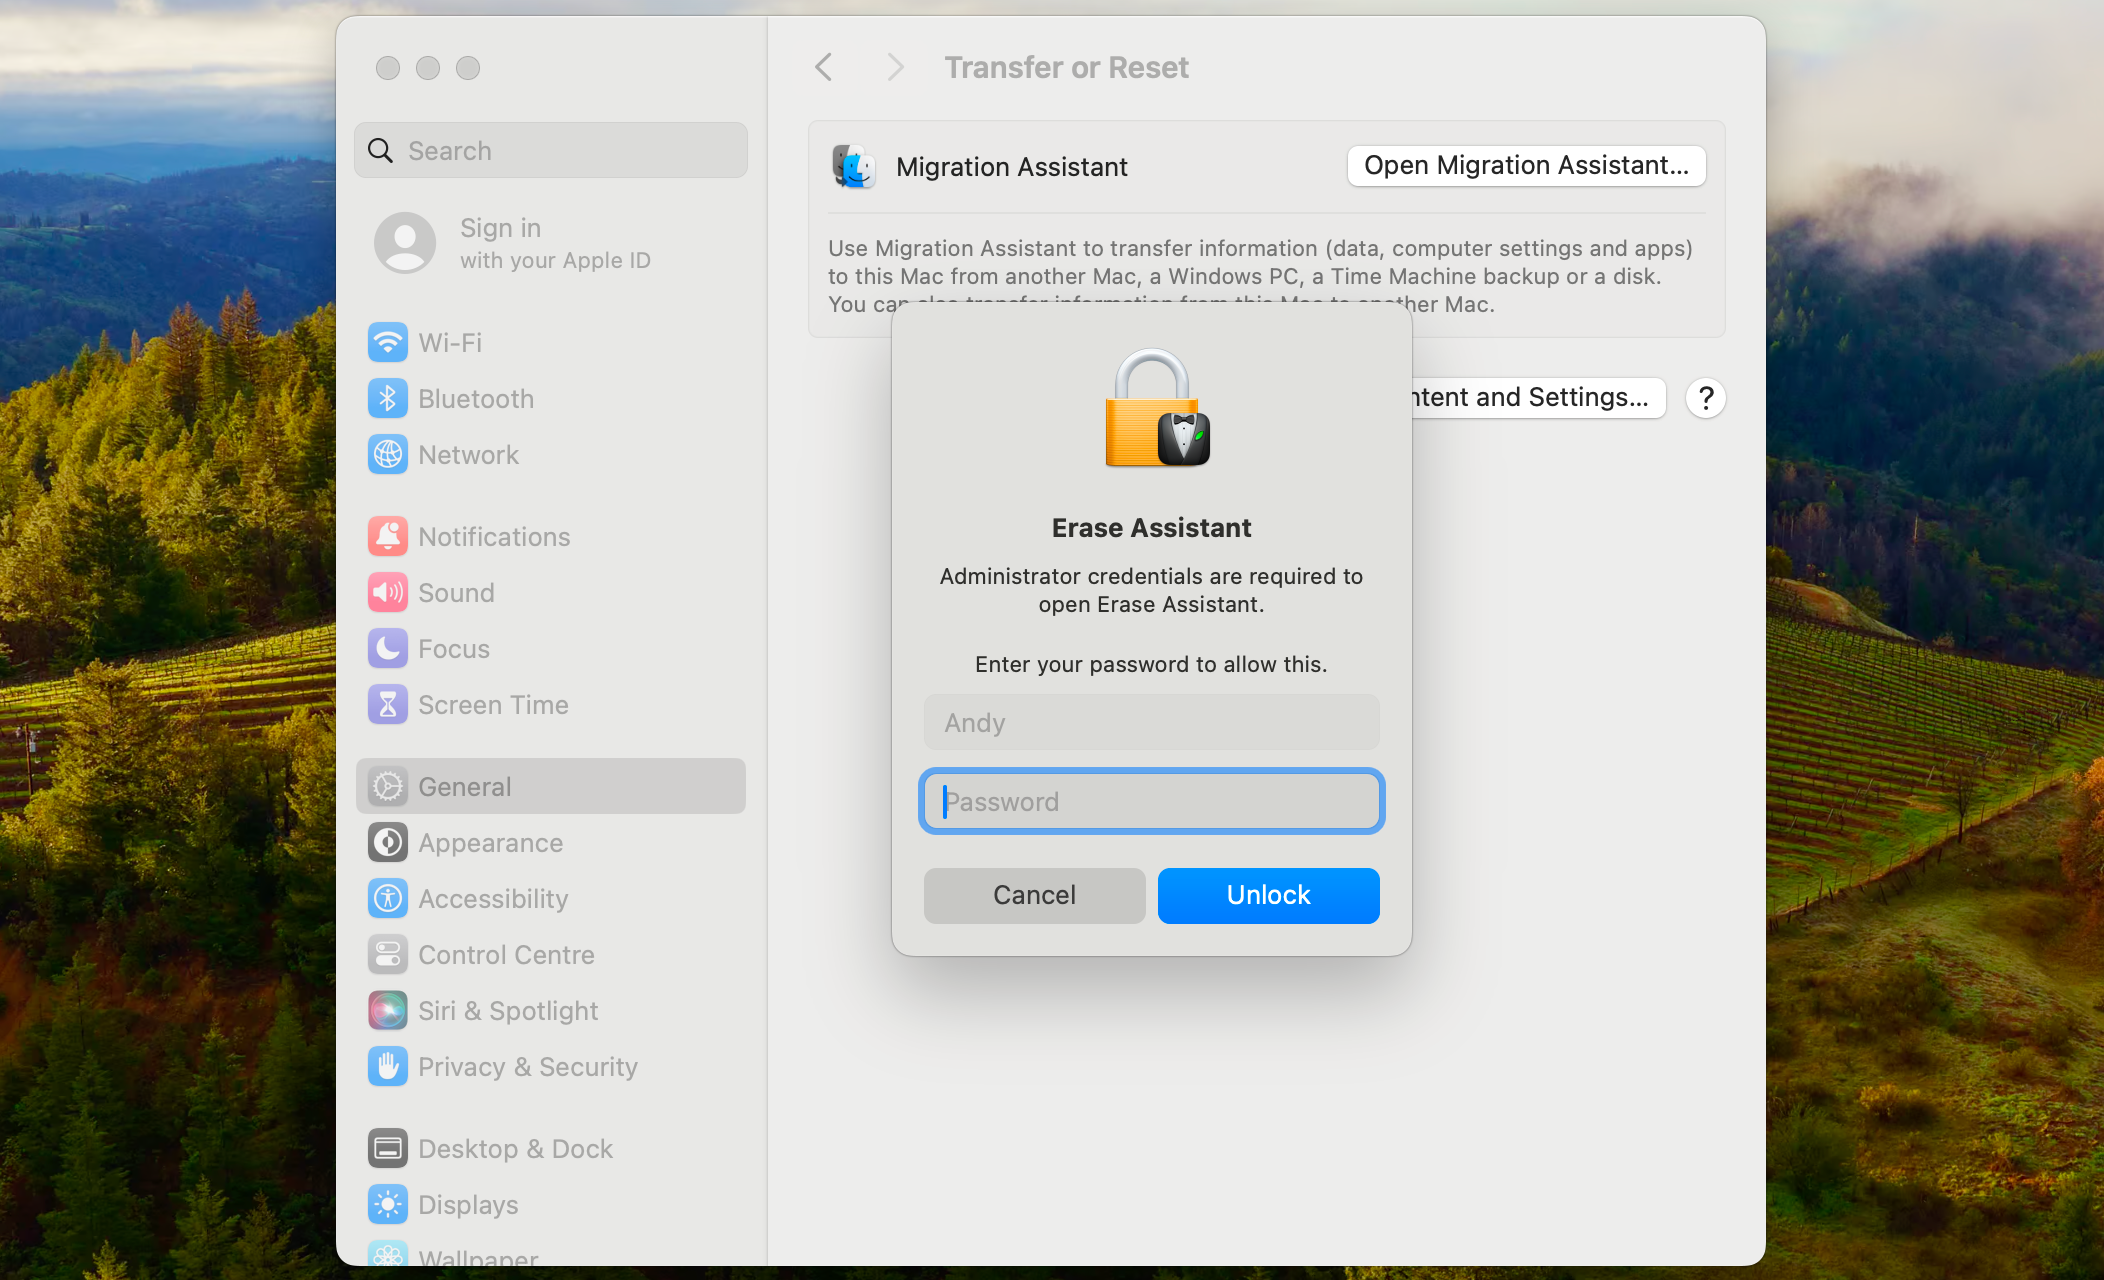Select Appearance in the sidebar

pos(490,843)
